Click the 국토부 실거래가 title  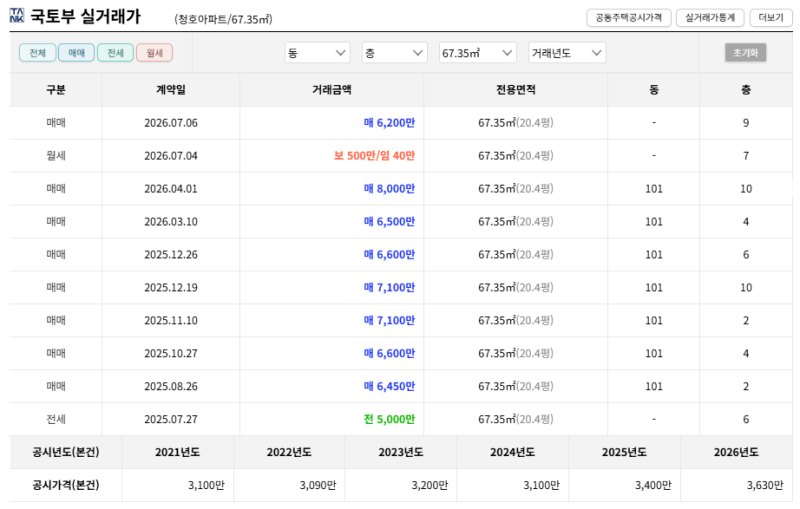pyautogui.click(x=85, y=16)
